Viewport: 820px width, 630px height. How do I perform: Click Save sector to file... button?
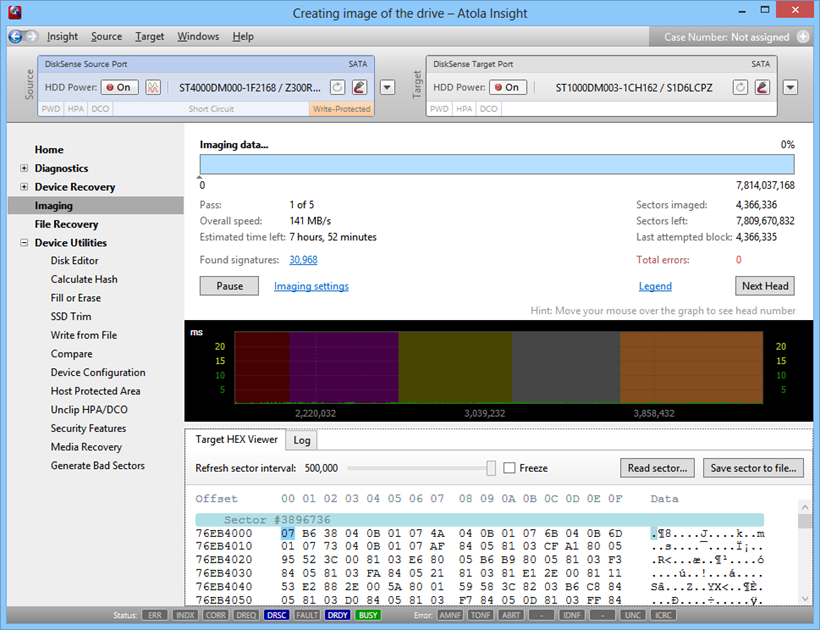pyautogui.click(x=753, y=468)
